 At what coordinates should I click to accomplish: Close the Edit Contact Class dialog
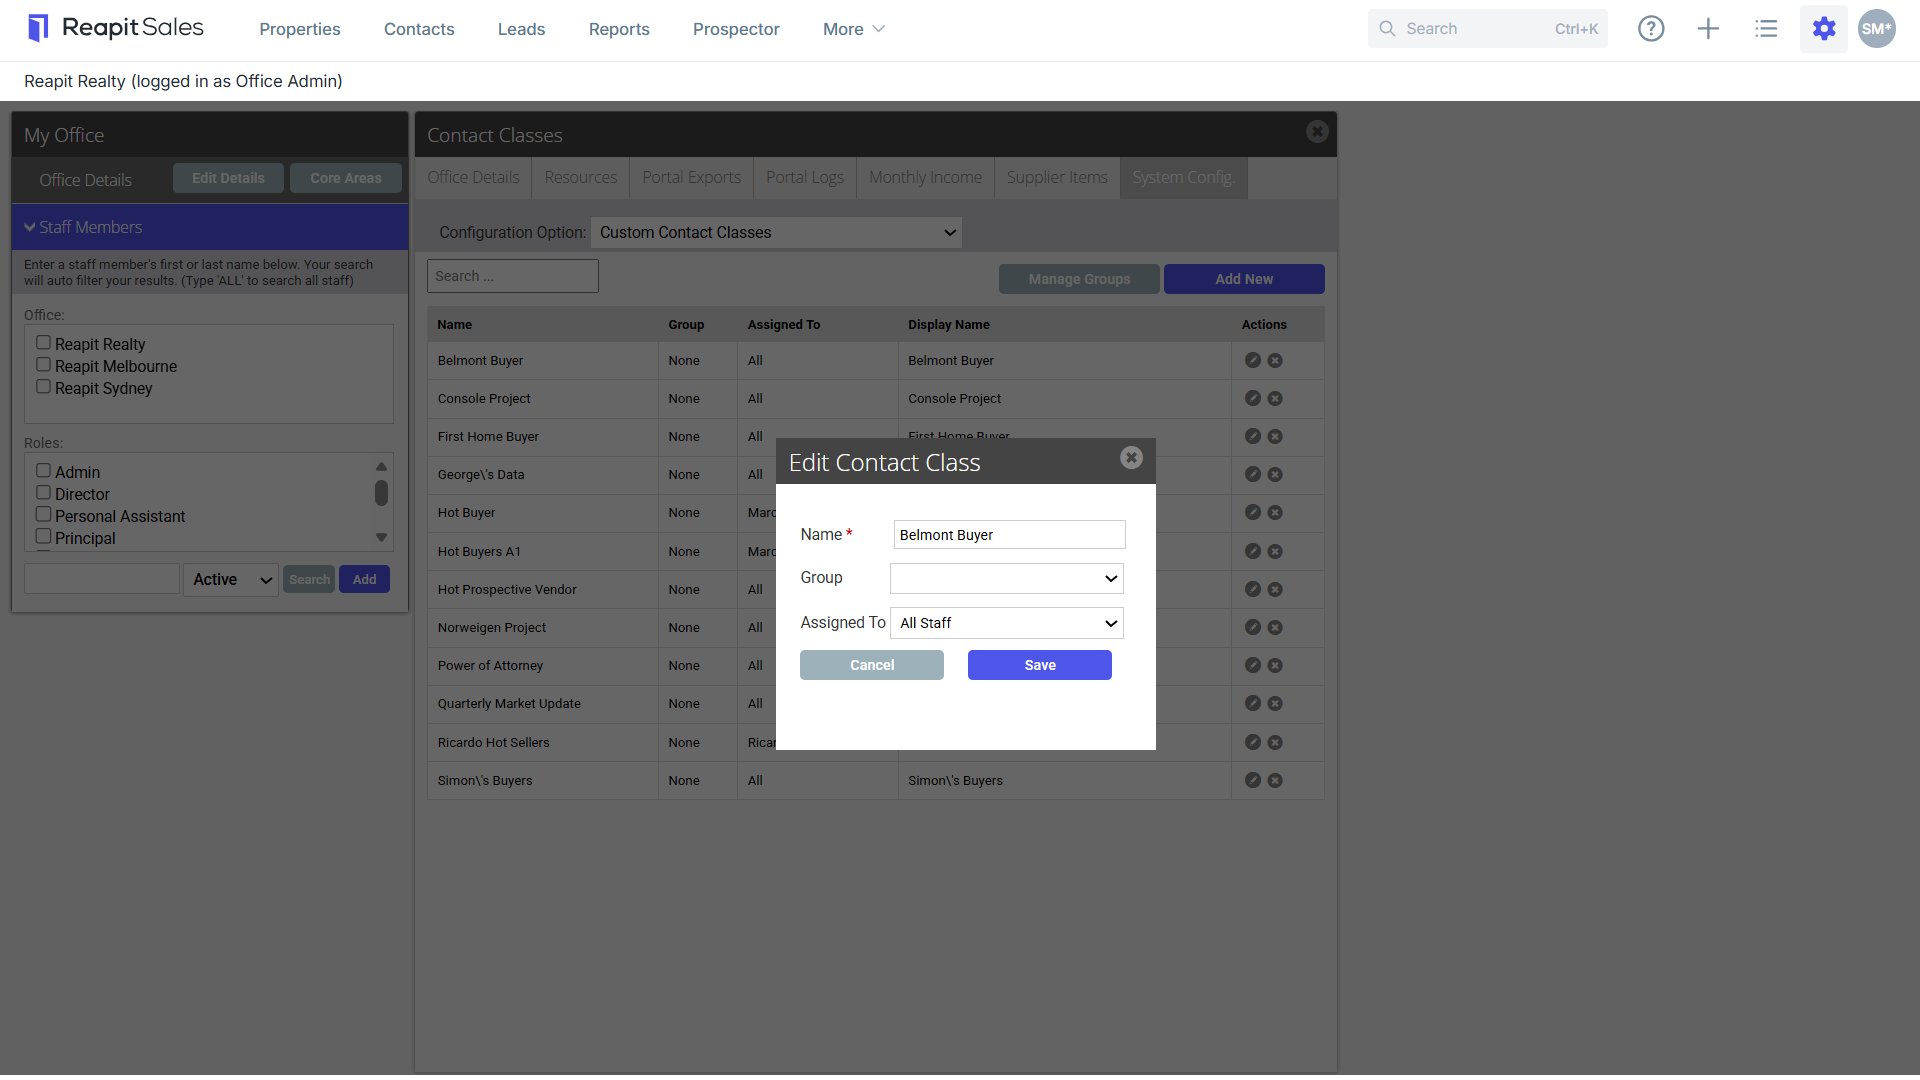[x=1131, y=457]
